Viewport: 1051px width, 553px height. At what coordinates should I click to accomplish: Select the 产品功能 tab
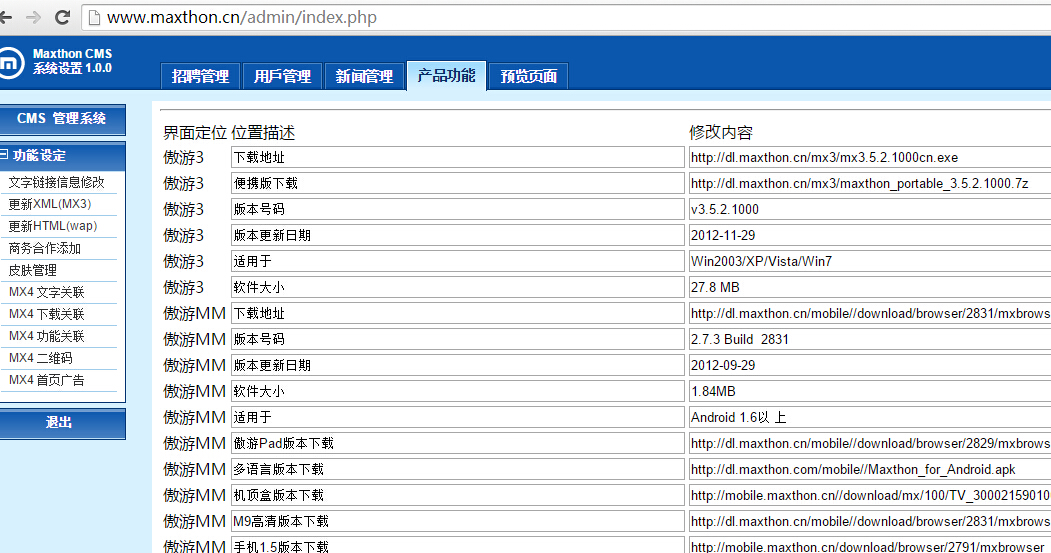pyautogui.click(x=446, y=75)
